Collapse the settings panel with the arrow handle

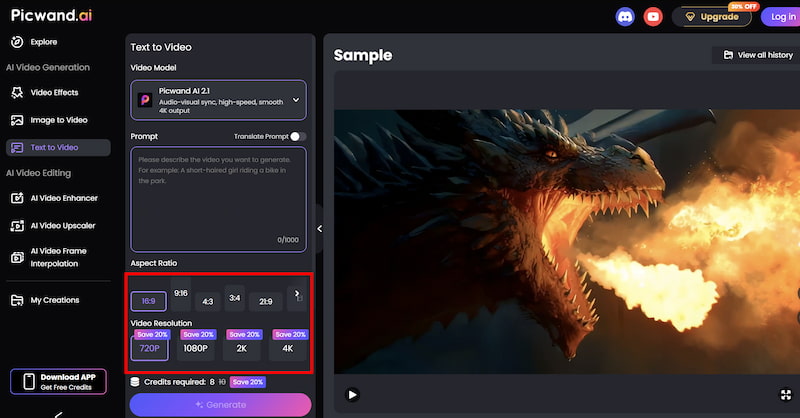click(x=319, y=229)
